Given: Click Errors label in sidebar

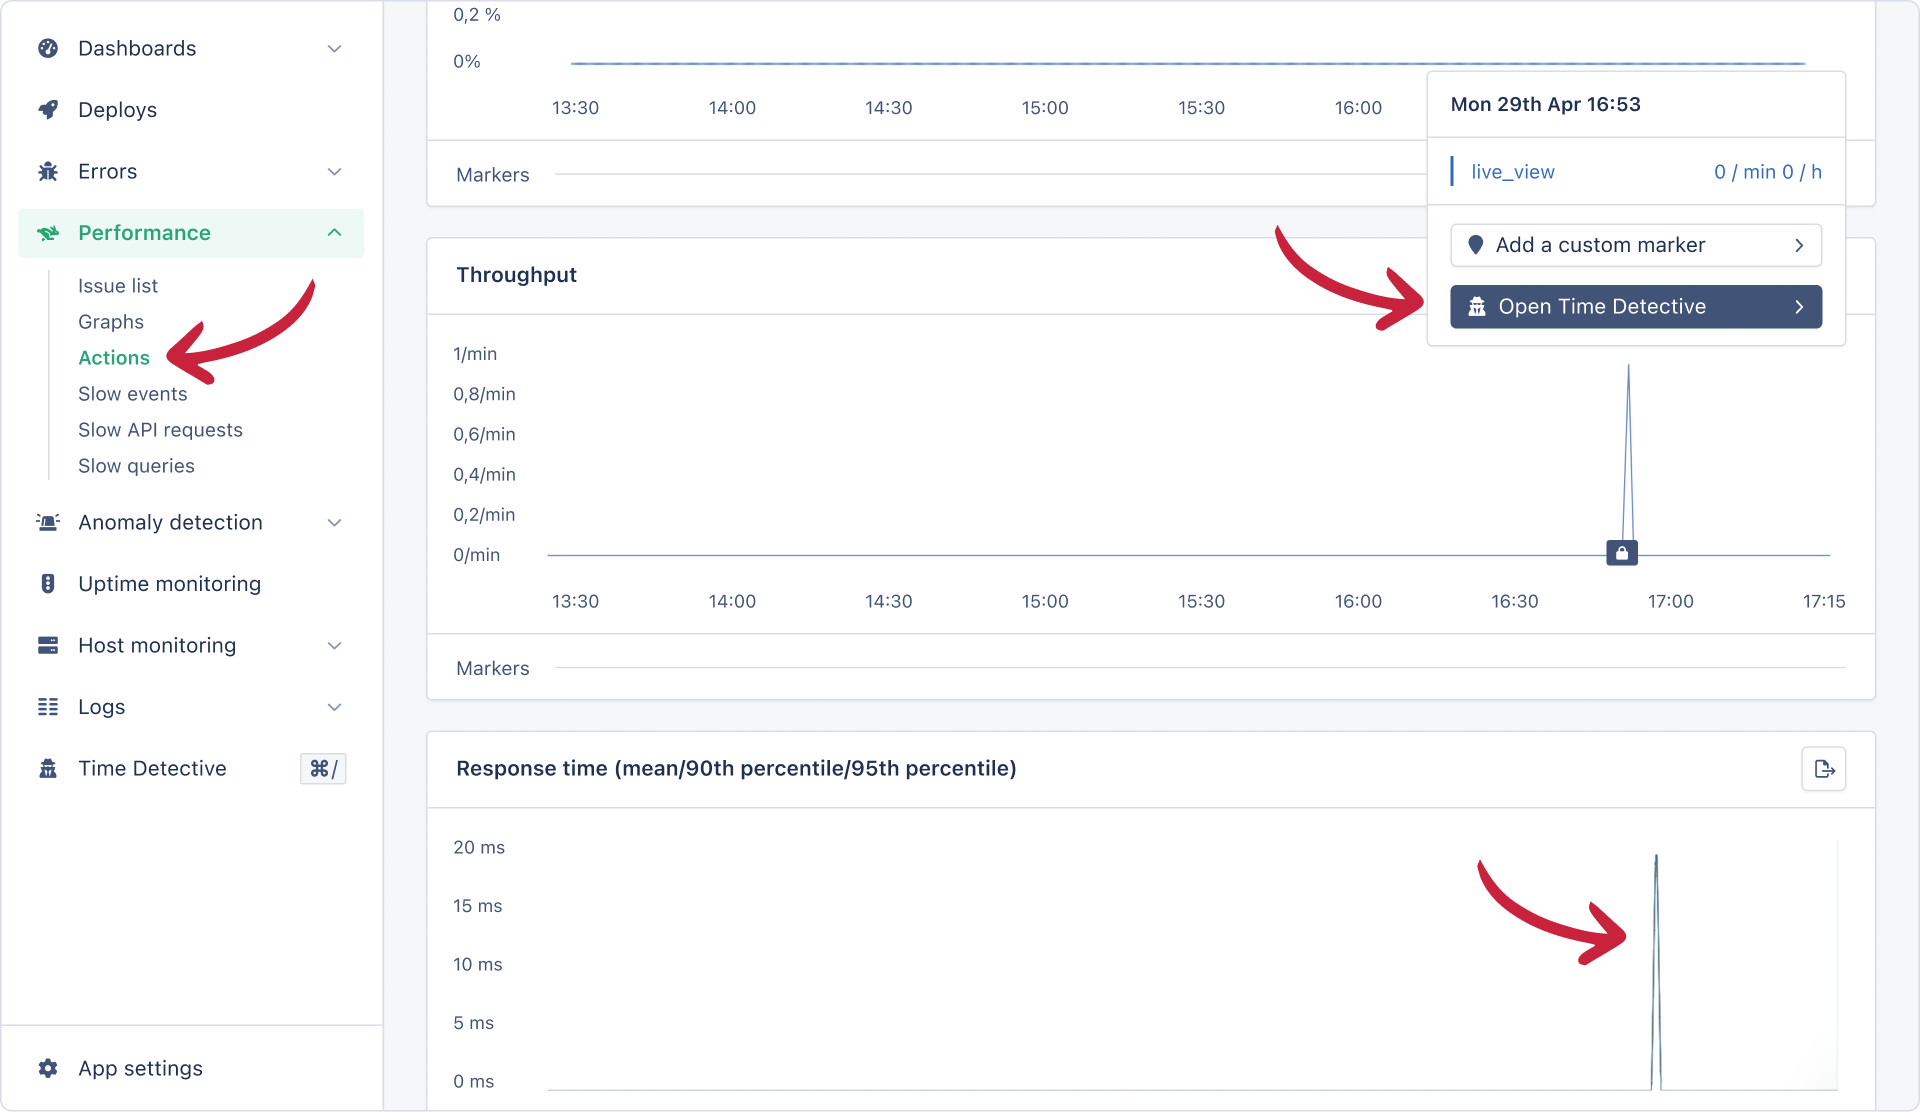Looking at the screenshot, I should [108, 171].
